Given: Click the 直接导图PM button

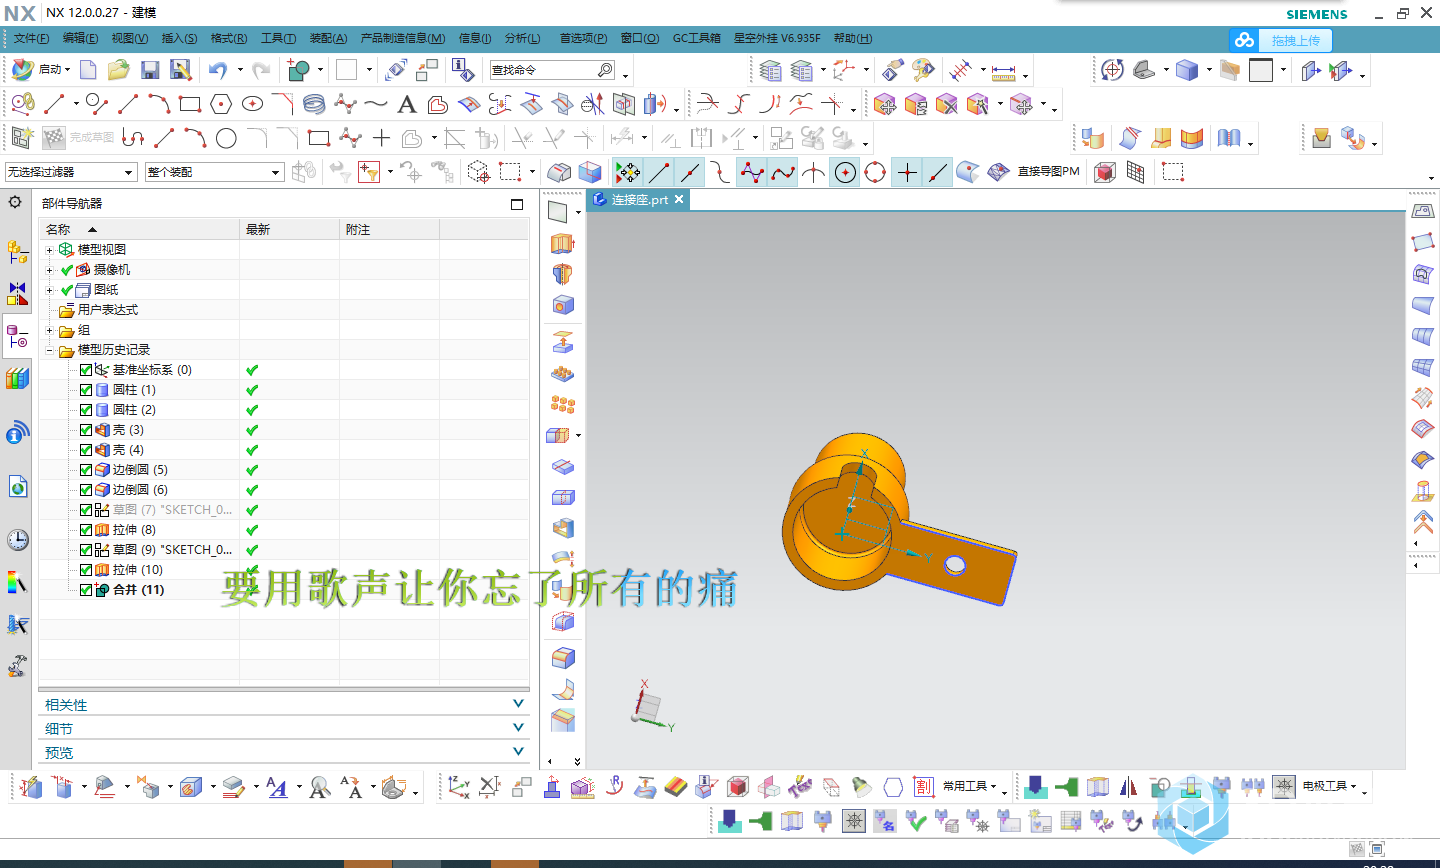Looking at the screenshot, I should point(1048,172).
